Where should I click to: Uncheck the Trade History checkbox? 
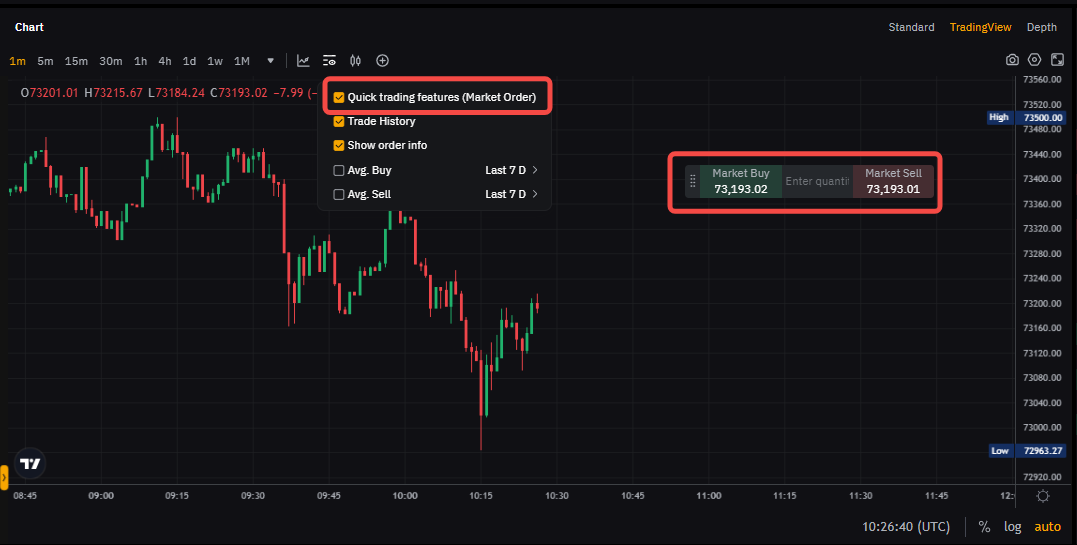pyautogui.click(x=339, y=122)
